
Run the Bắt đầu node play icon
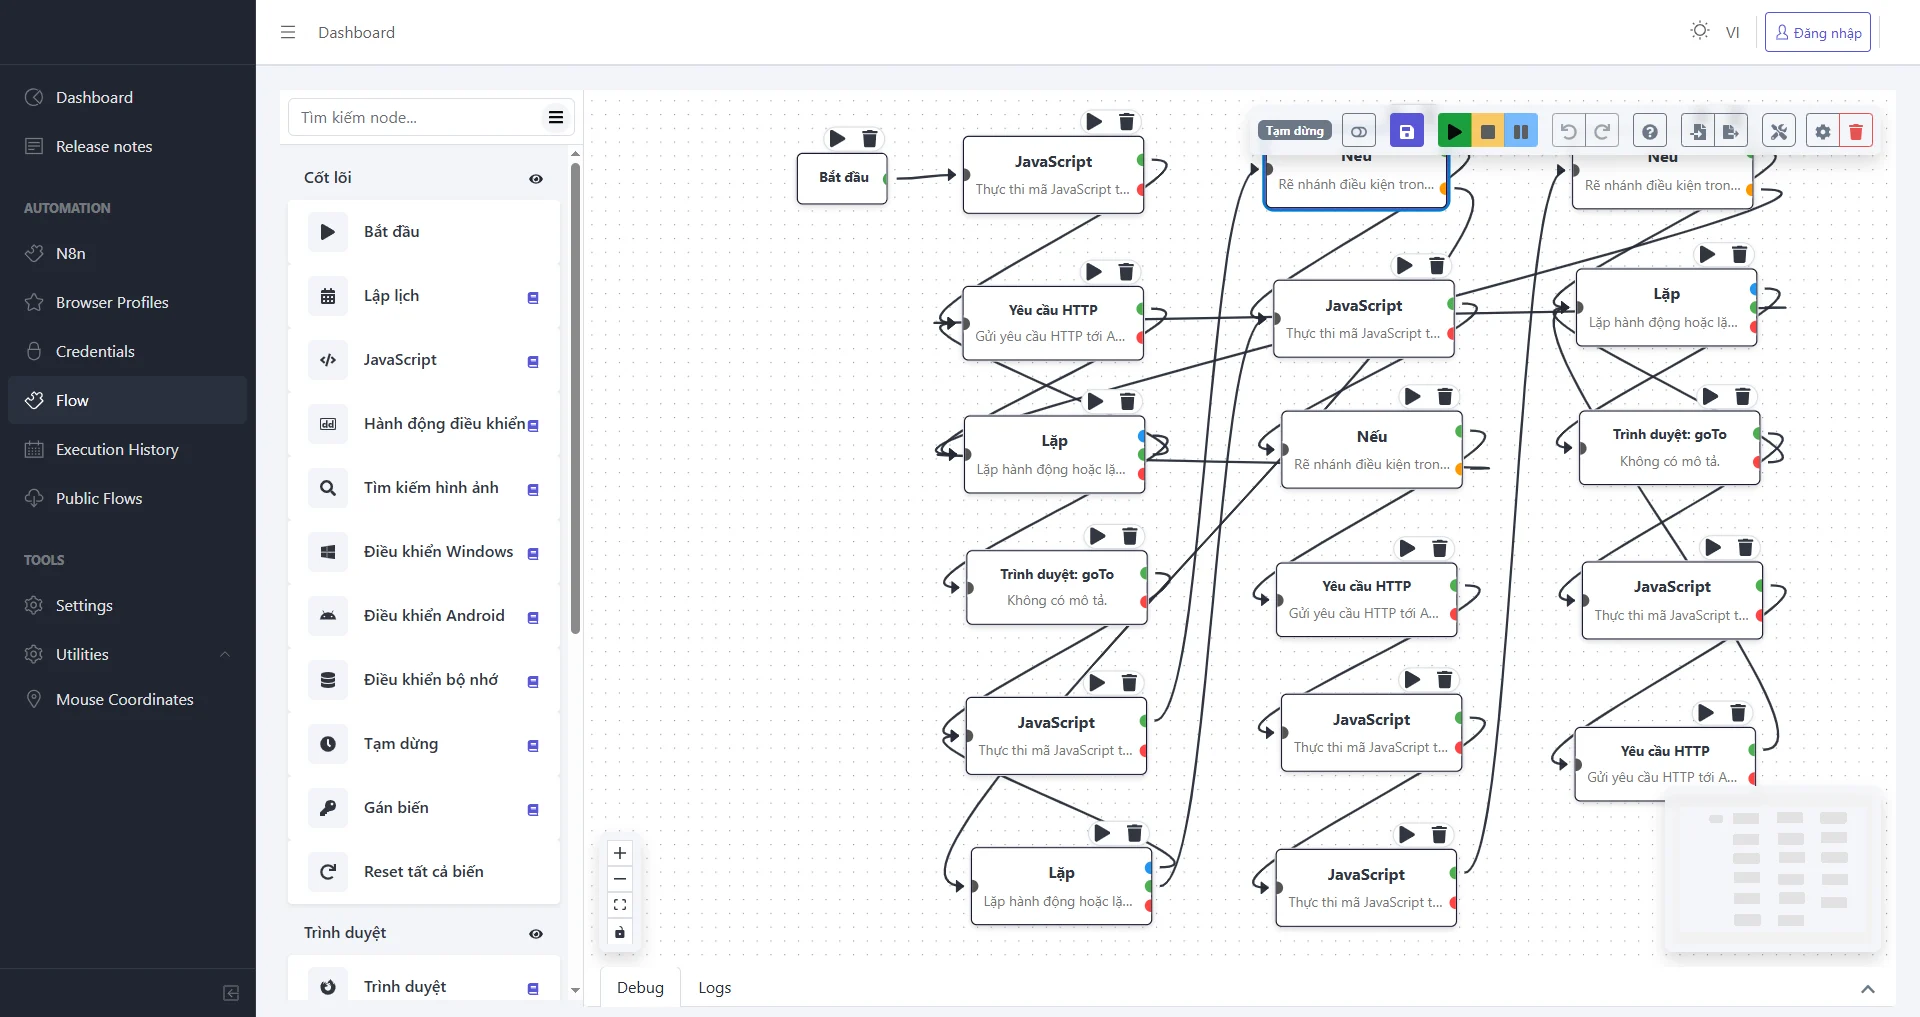(838, 139)
